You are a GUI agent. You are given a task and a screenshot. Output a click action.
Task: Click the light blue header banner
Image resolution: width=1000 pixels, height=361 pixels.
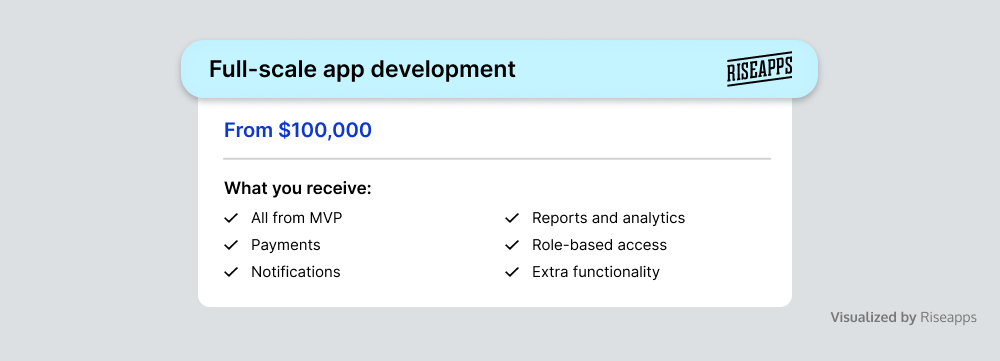[x=499, y=69]
